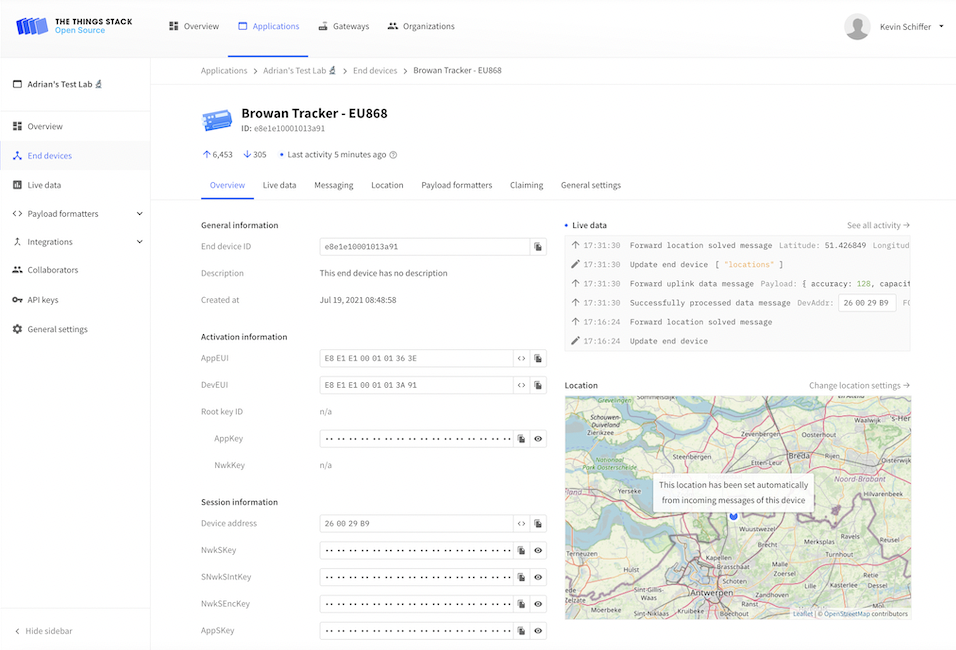
Task: Open See all activity link
Action: pos(878,225)
